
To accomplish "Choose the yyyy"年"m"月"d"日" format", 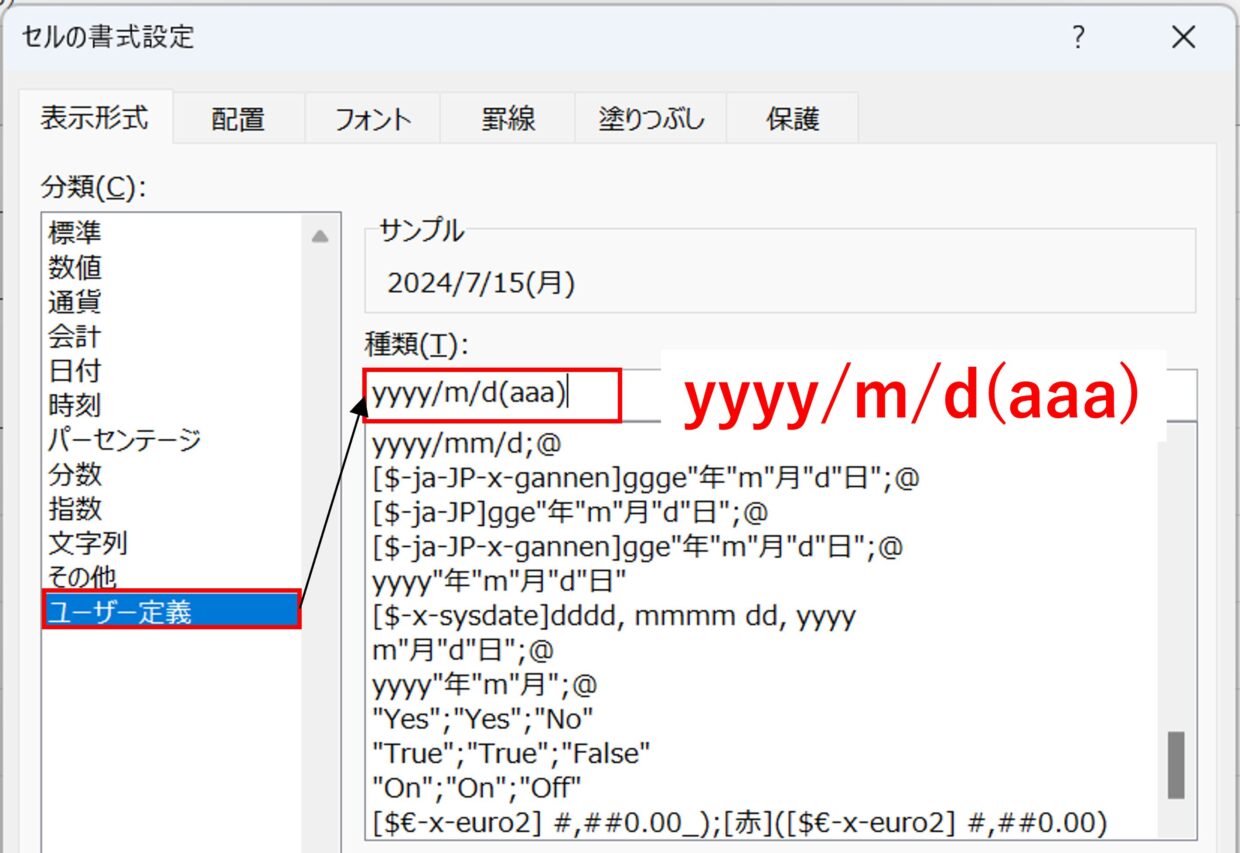I will 499,582.
